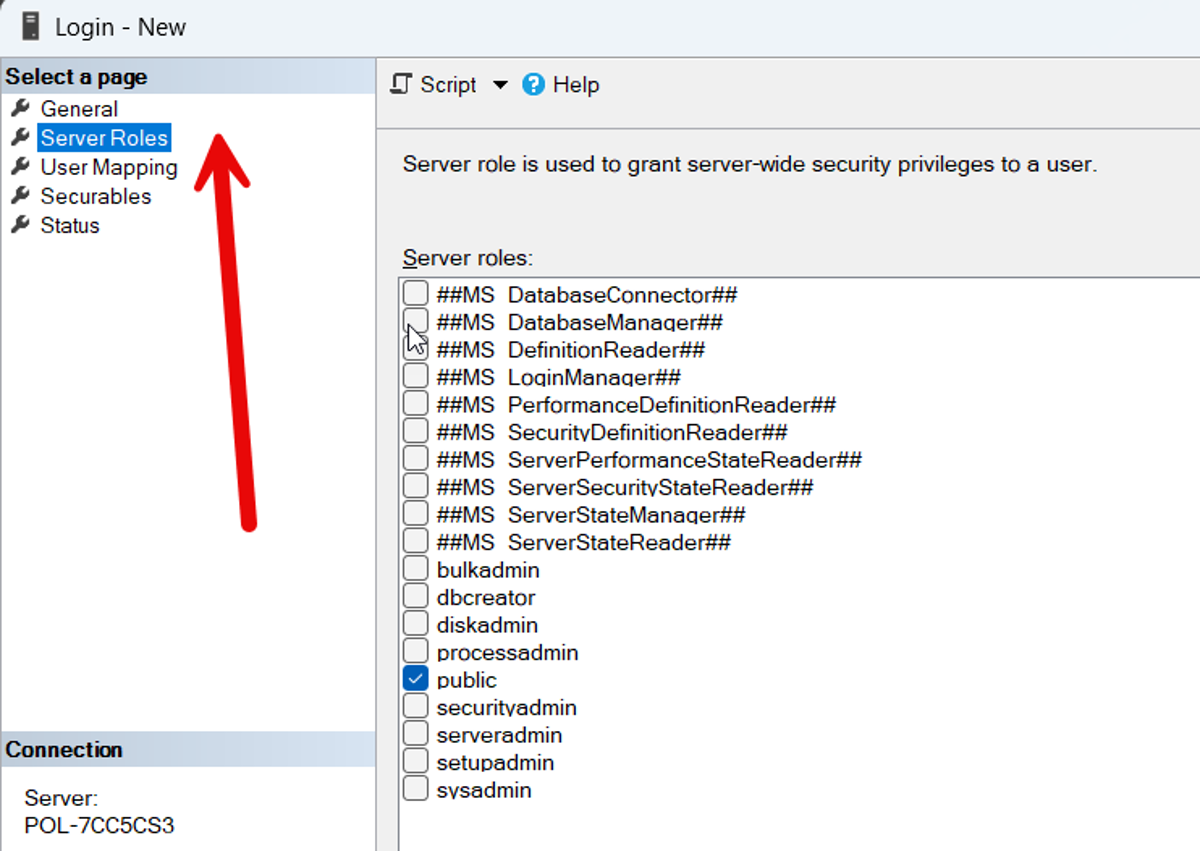This screenshot has width=1200, height=851.
Task: Click the wrench icon beside User Mapping
Action: pos(20,166)
